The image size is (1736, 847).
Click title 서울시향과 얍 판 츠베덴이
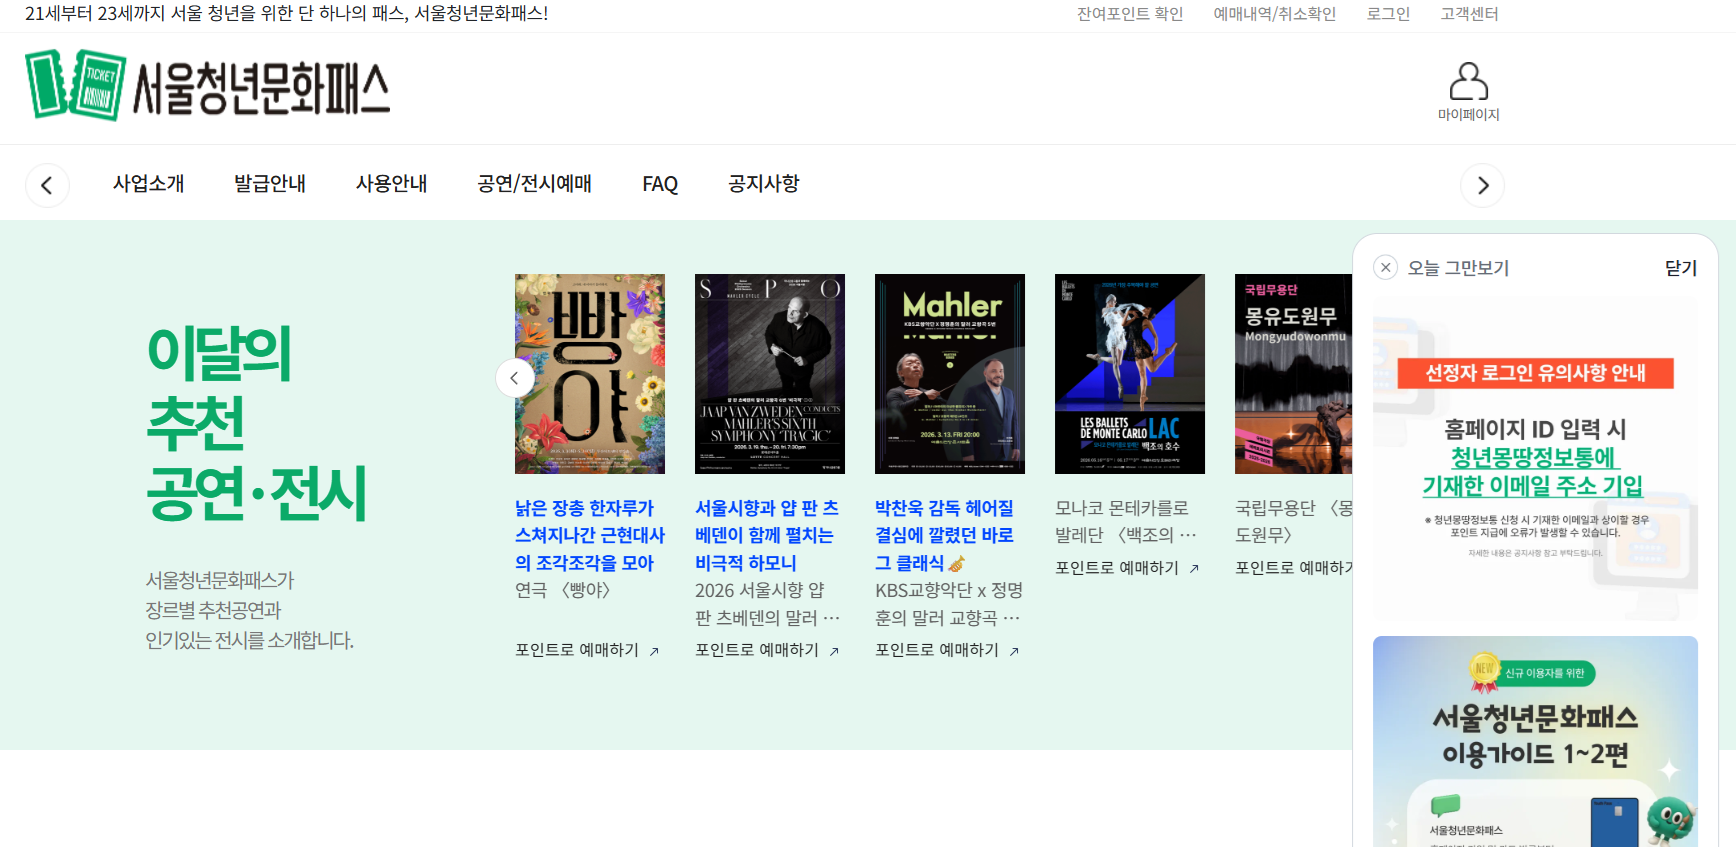(767, 536)
